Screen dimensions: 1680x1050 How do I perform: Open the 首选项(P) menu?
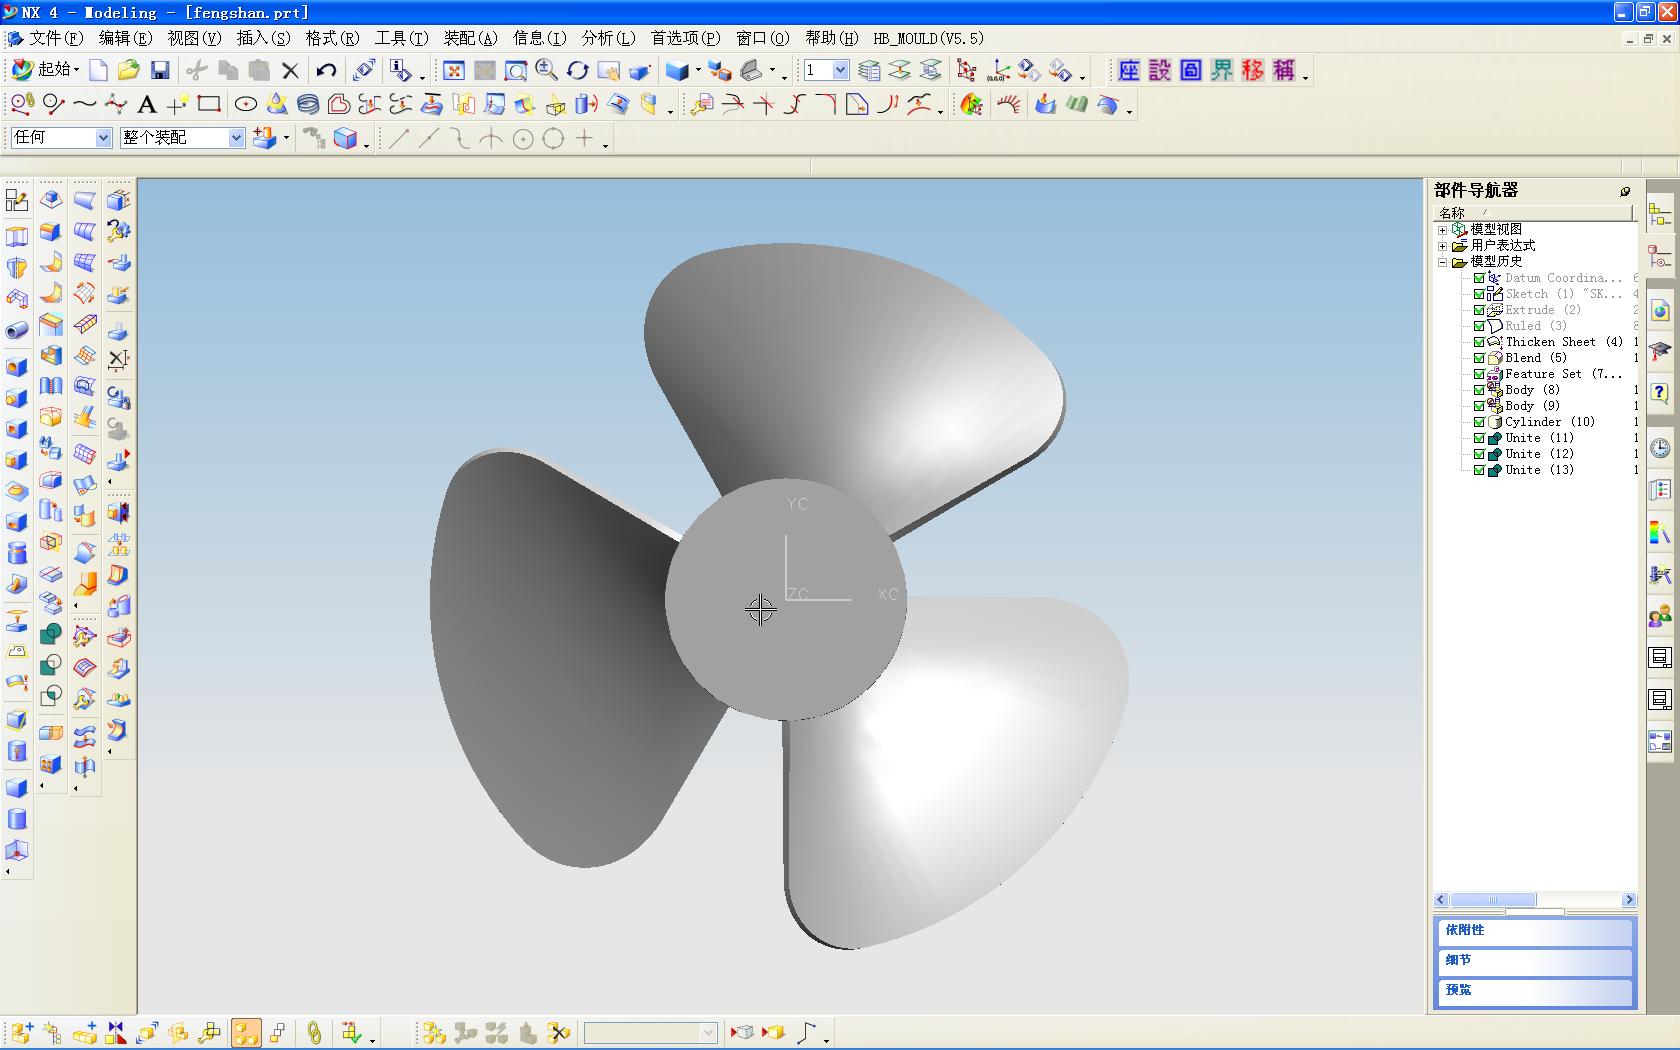685,38
